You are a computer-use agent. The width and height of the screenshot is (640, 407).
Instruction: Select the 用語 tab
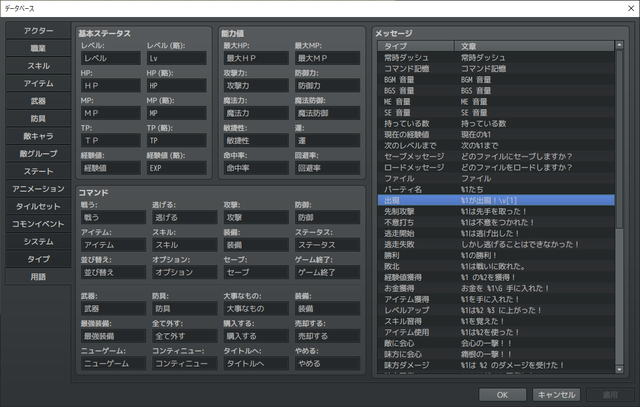tap(38, 277)
